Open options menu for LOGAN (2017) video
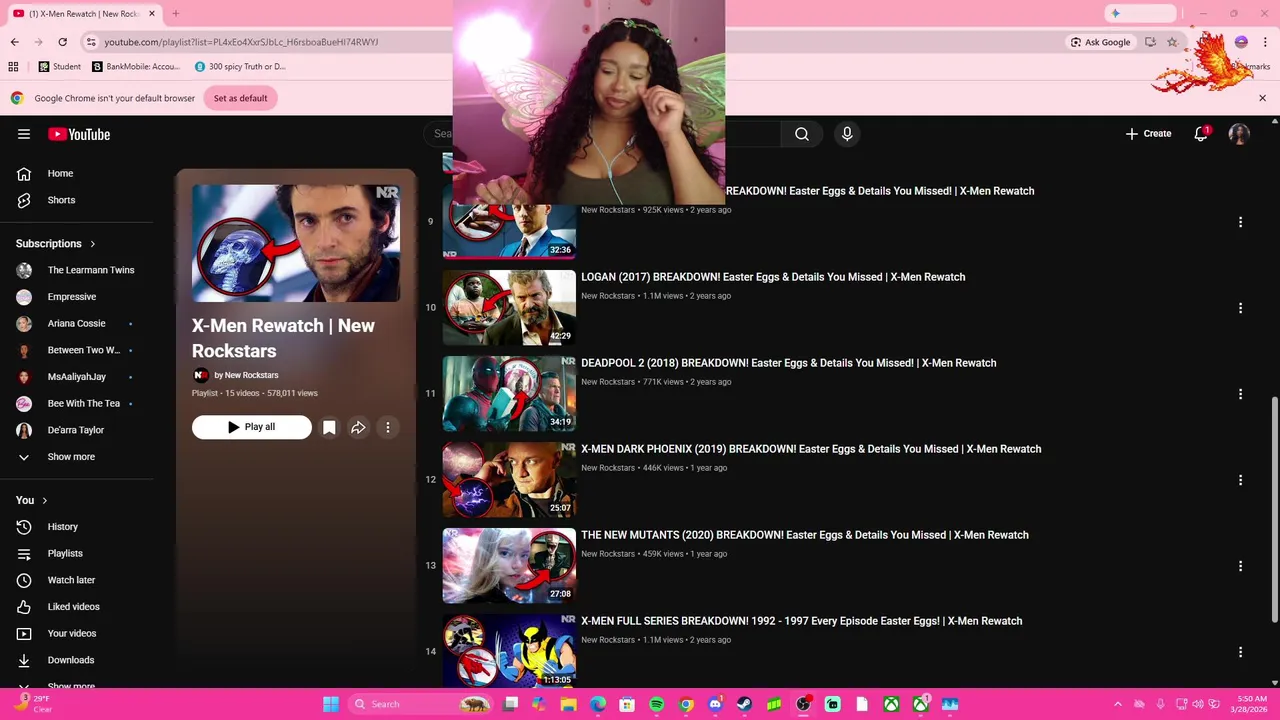Viewport: 1280px width, 720px height. (1240, 308)
